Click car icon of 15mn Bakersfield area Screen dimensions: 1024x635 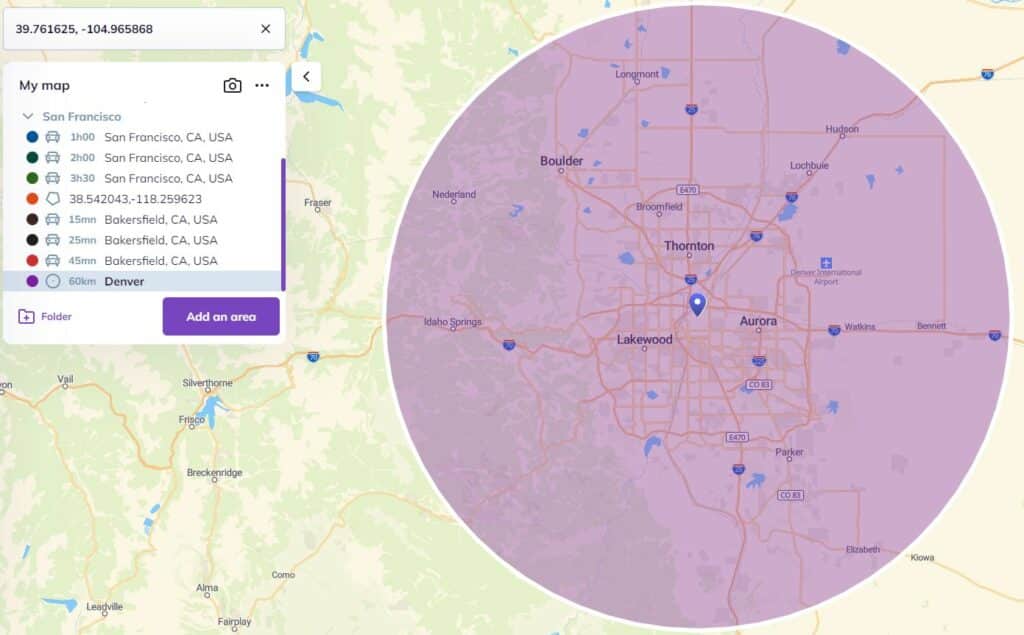point(53,220)
